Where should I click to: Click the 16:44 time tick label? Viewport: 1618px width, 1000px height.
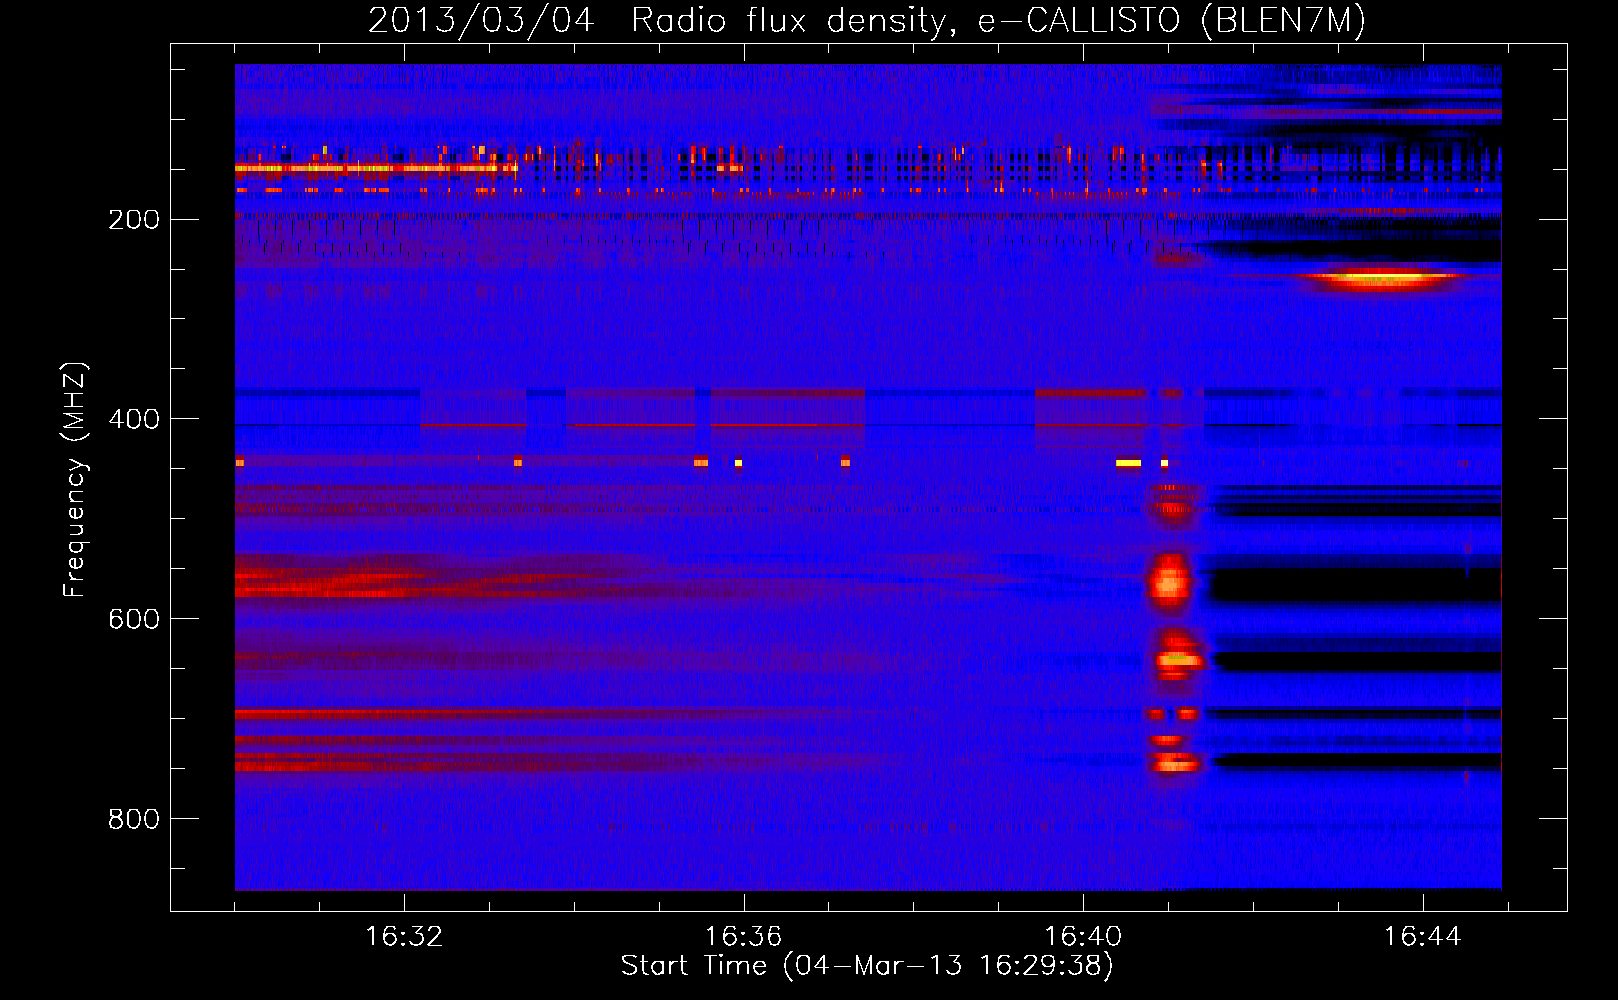point(1422,937)
